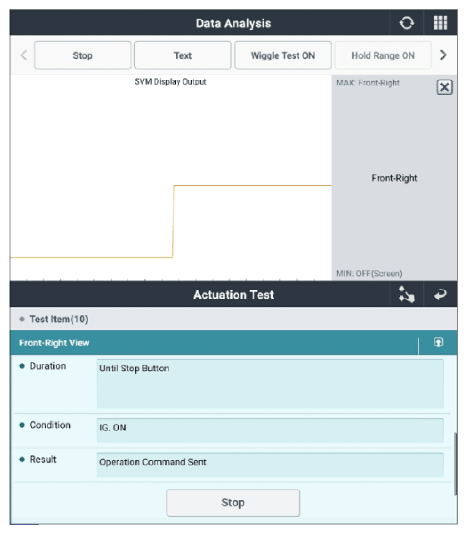Show more toolbar buttons with right chevron
The image size is (467, 534).
(x=443, y=55)
